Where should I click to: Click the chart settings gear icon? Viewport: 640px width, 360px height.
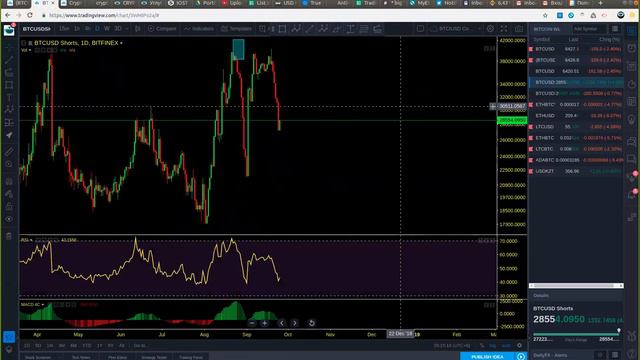(490, 29)
